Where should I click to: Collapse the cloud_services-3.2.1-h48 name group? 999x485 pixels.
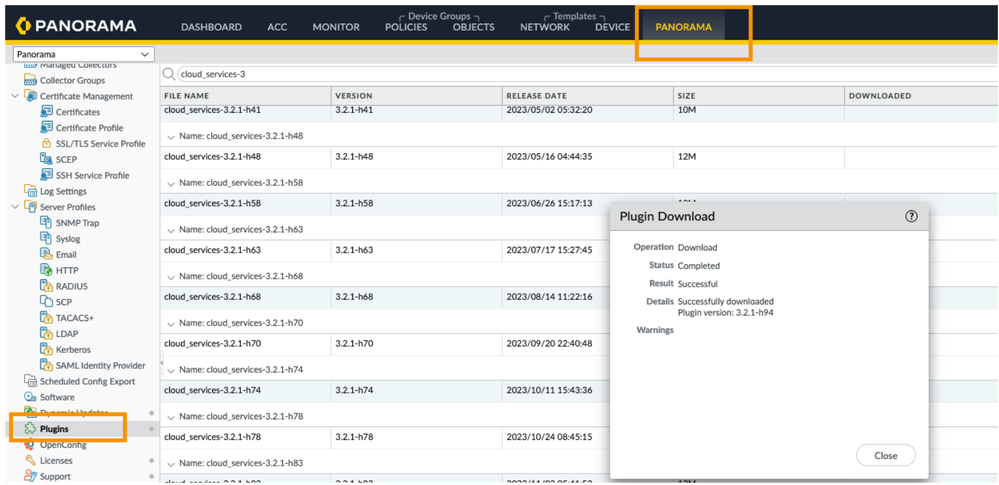[171, 137]
